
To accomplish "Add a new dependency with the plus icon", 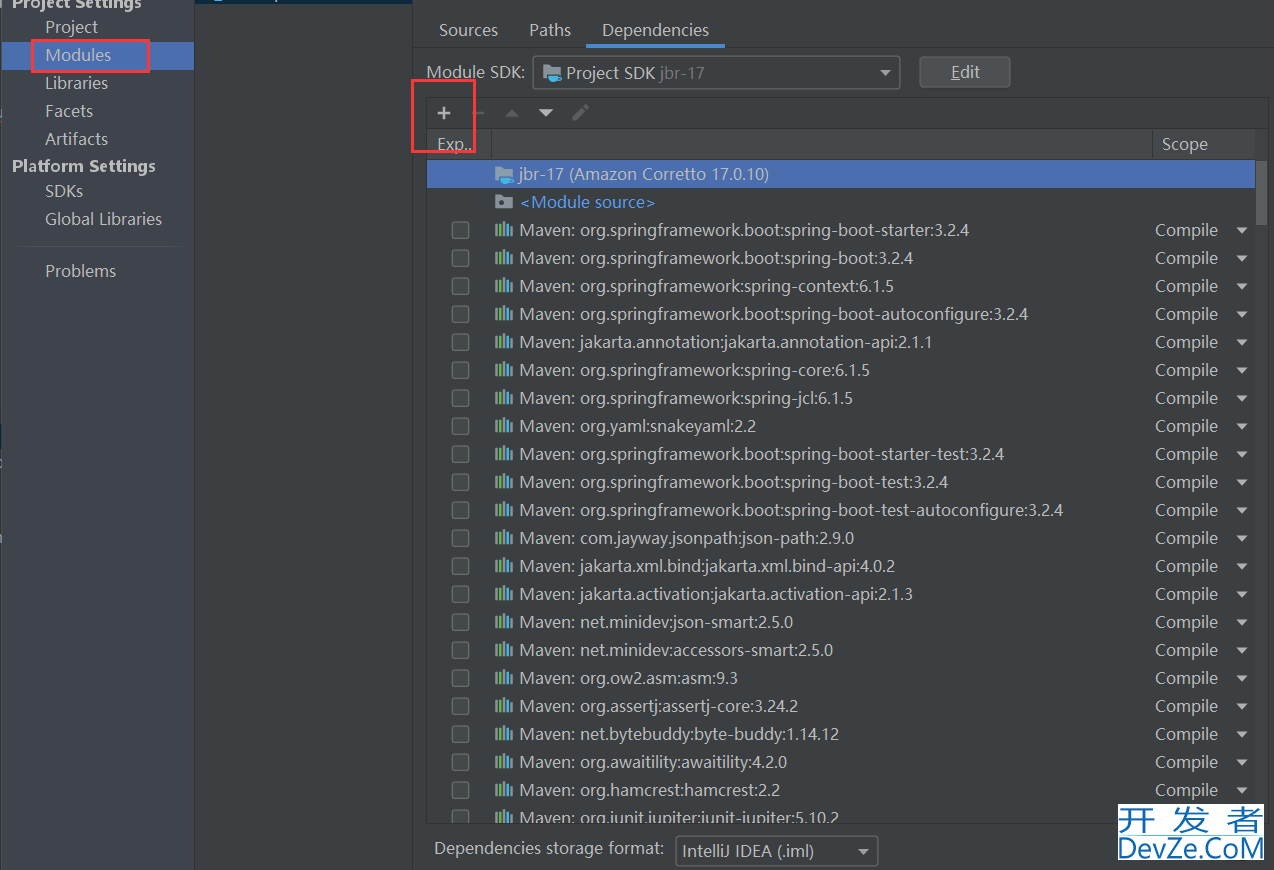I will click(444, 113).
